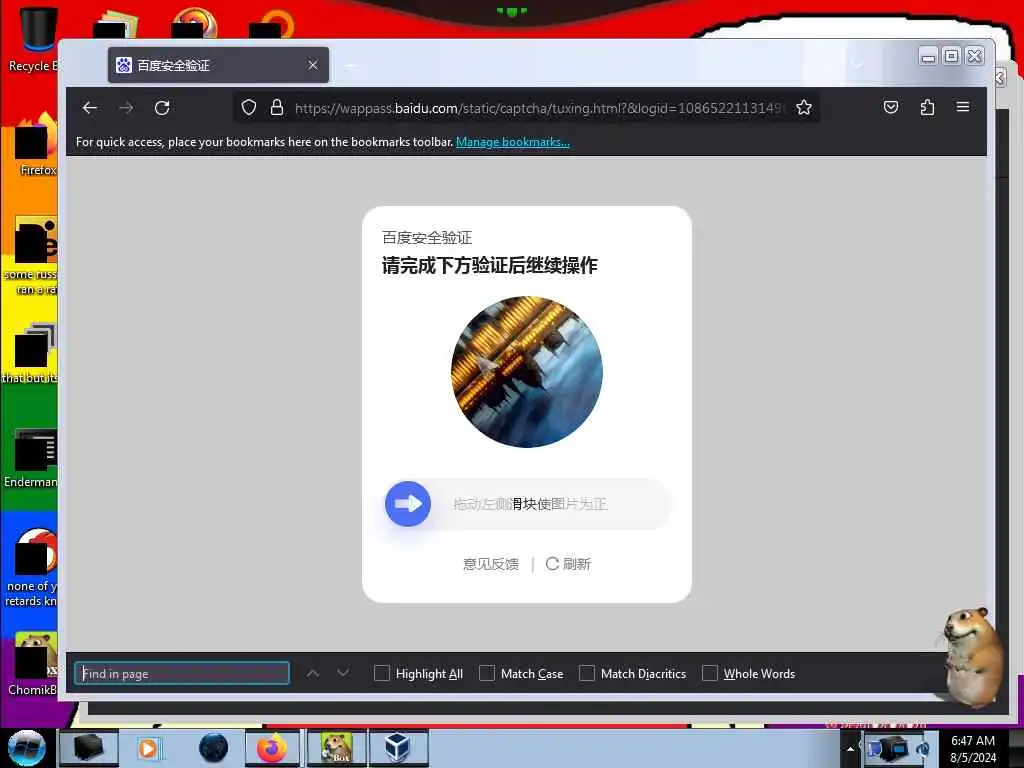Viewport: 1024px width, 768px height.
Task: Open the media player taskbar icon
Action: (148, 749)
